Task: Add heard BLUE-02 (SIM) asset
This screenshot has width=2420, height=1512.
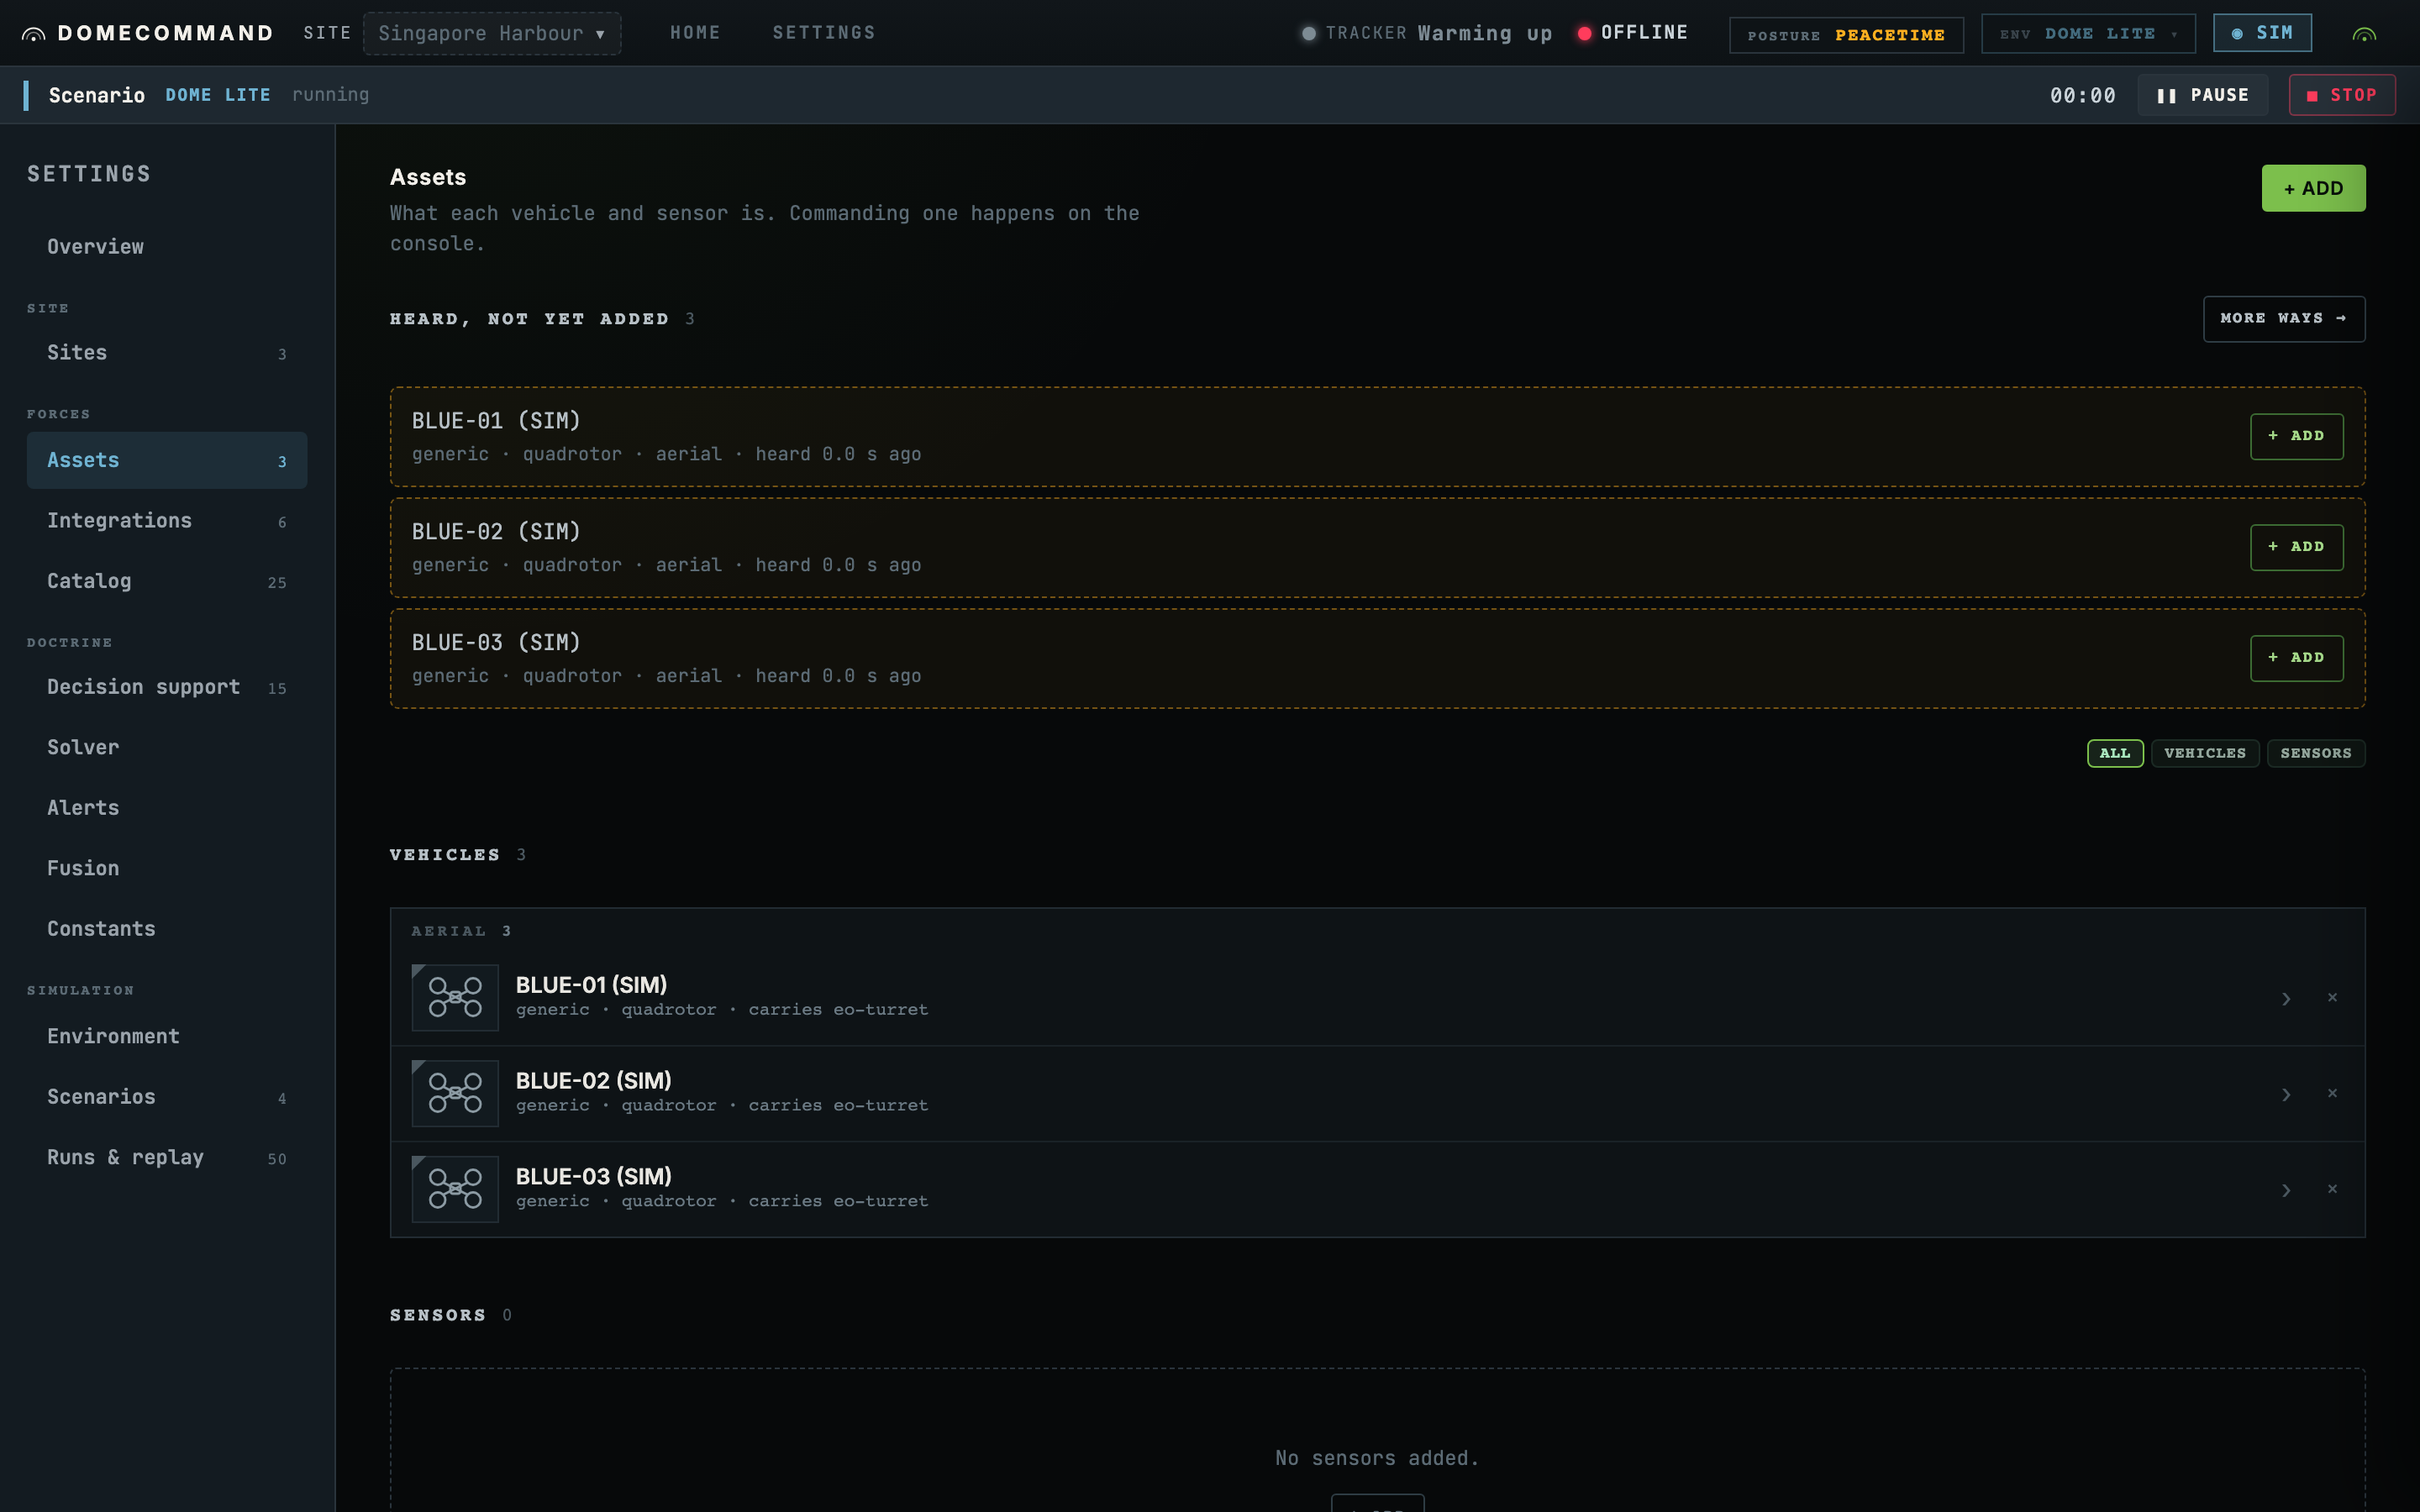Action: 2296,548
